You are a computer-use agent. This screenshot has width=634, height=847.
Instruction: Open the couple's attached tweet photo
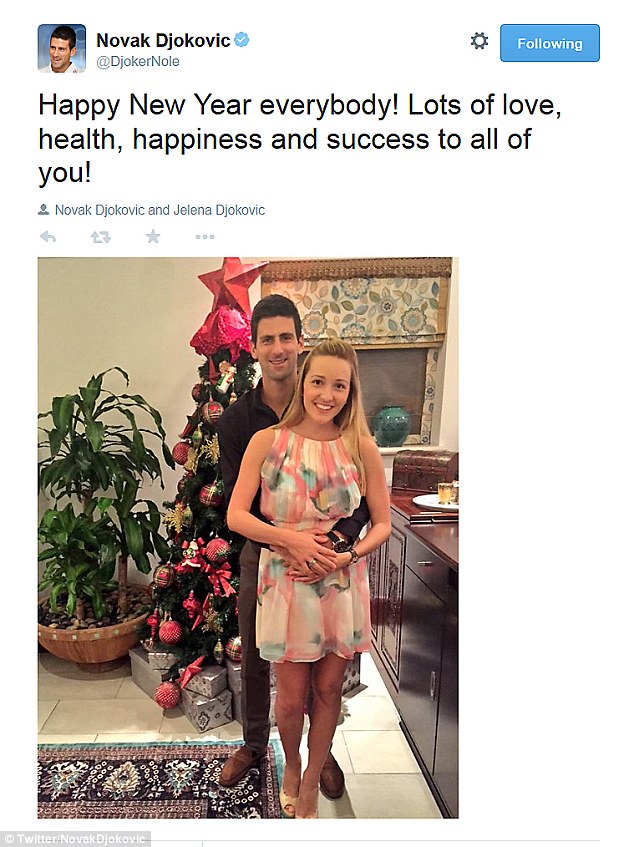tap(248, 537)
